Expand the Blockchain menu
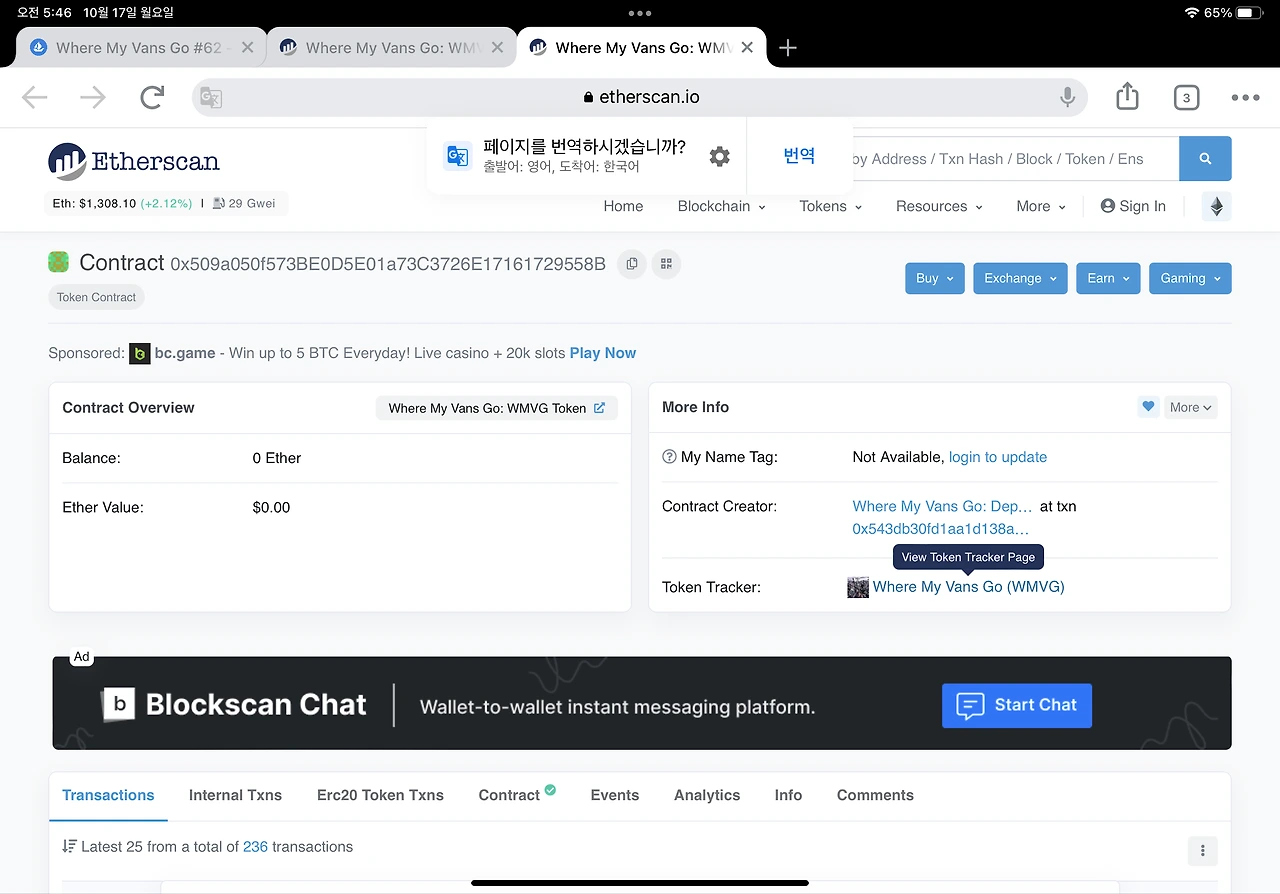Screen dimensions: 1280x894 722,206
